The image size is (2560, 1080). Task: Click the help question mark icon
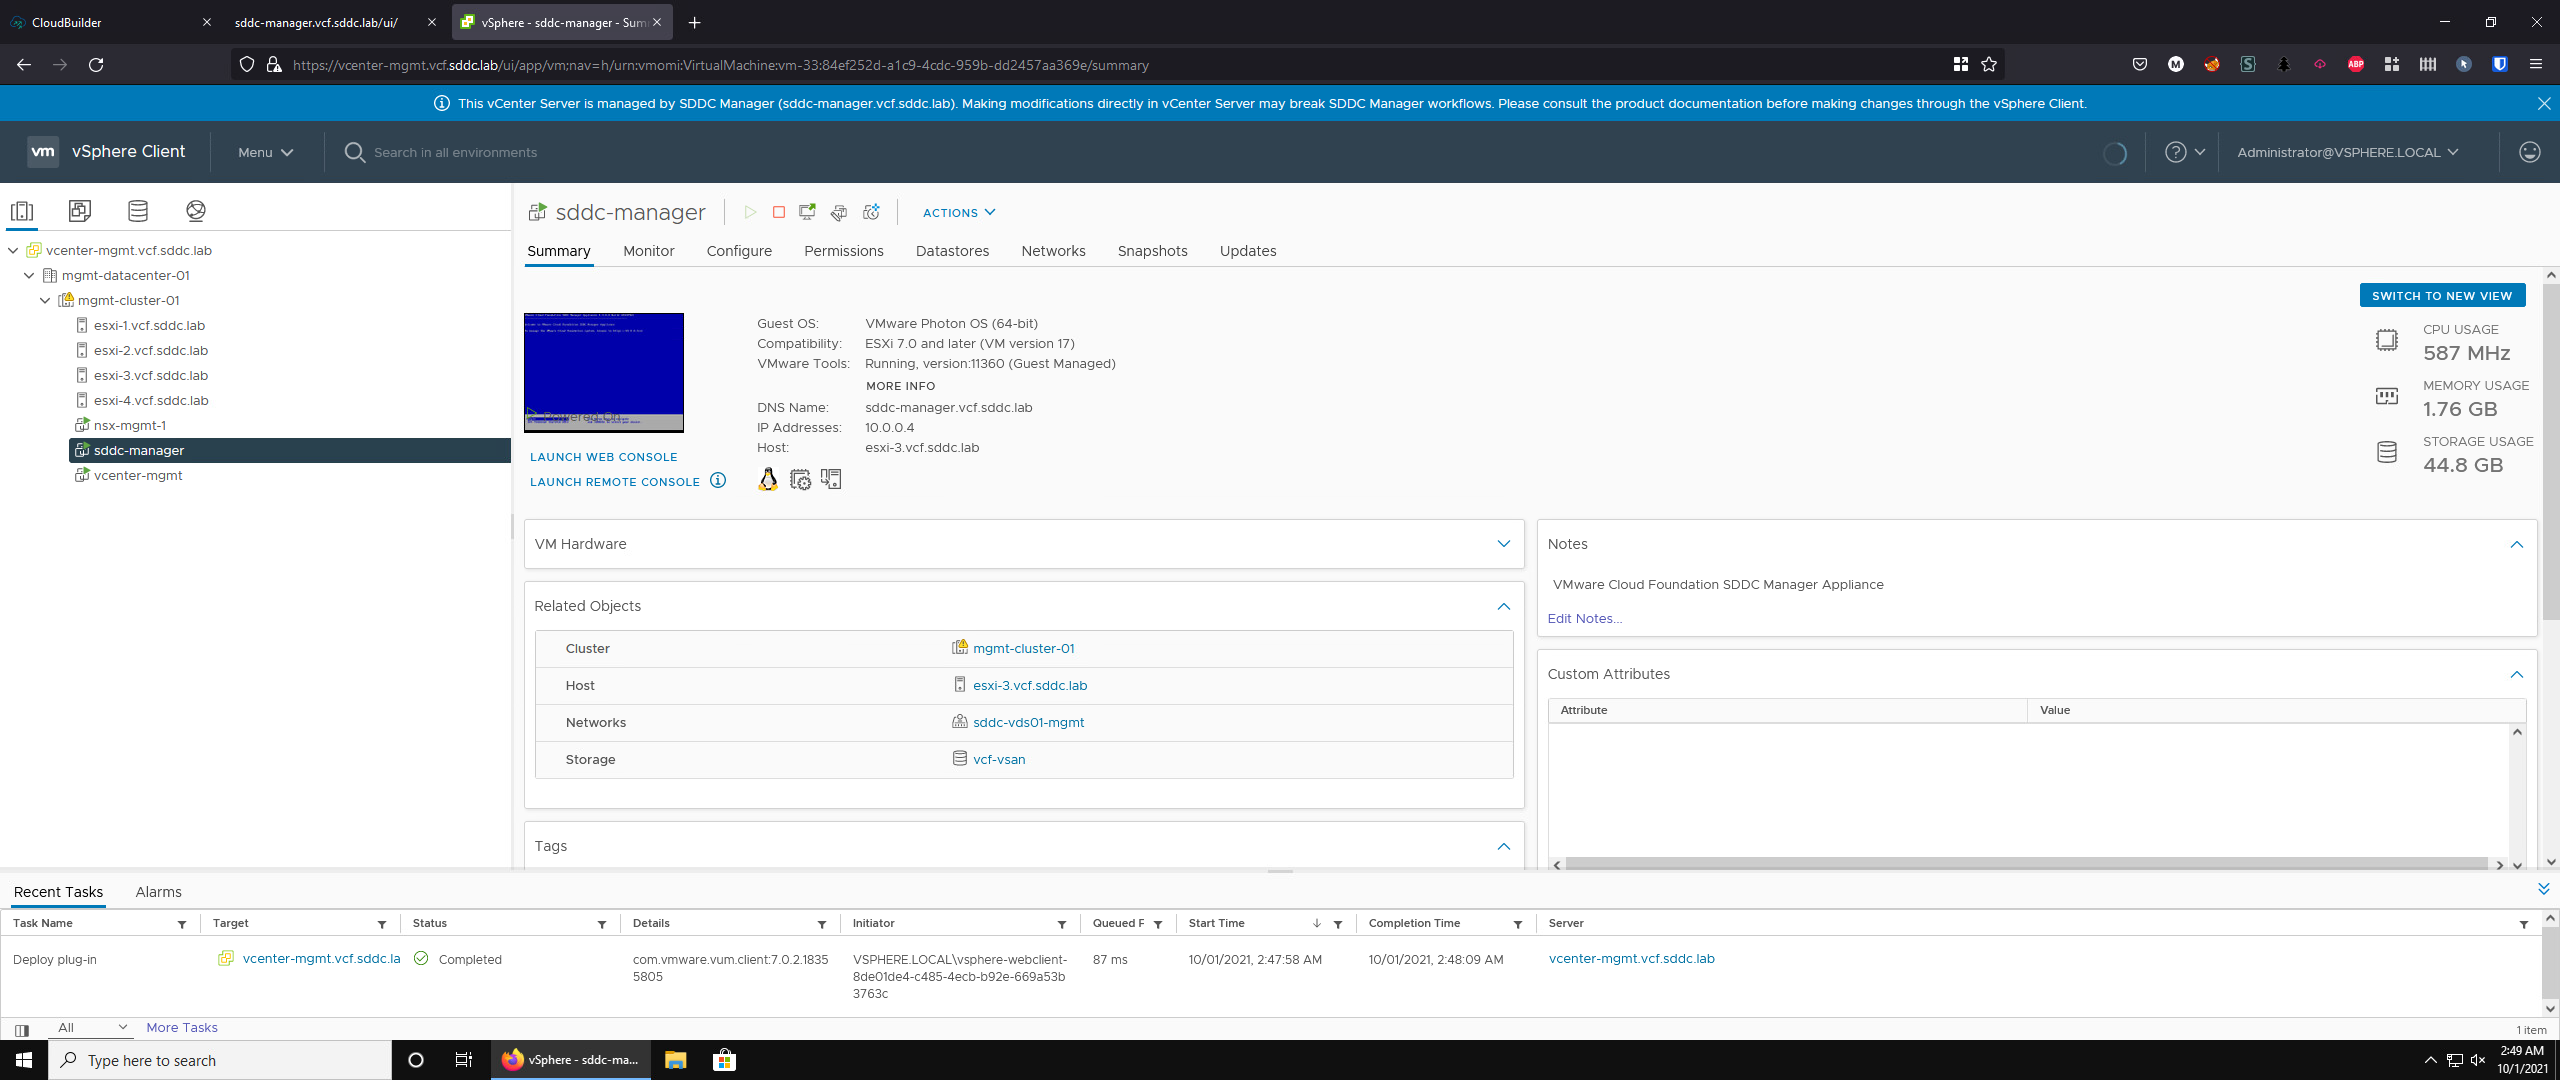pos(2176,152)
